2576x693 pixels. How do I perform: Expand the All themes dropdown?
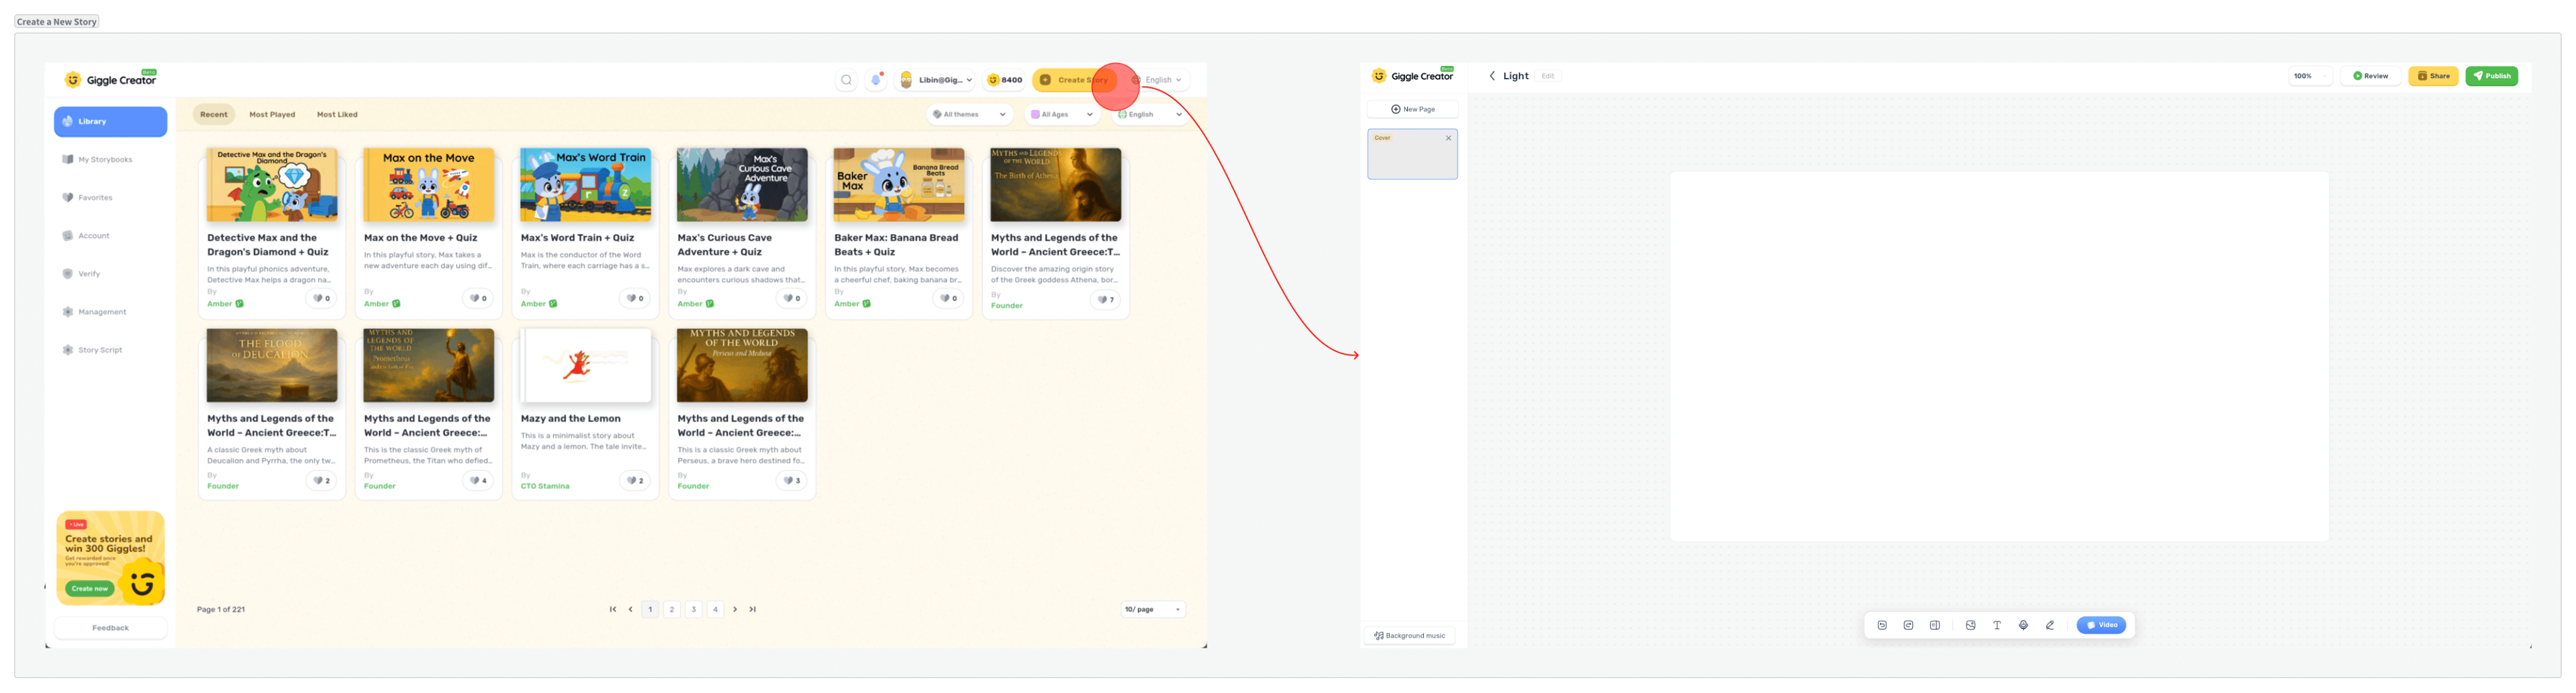coord(969,115)
